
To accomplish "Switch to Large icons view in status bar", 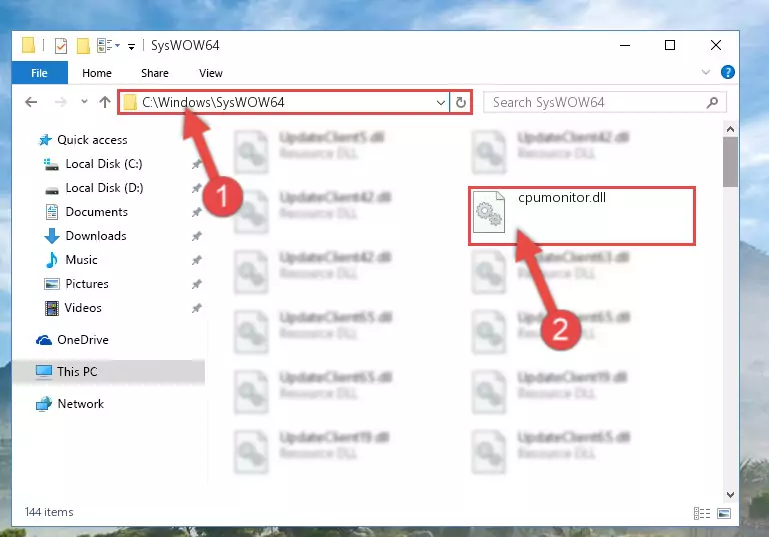I will (x=723, y=513).
